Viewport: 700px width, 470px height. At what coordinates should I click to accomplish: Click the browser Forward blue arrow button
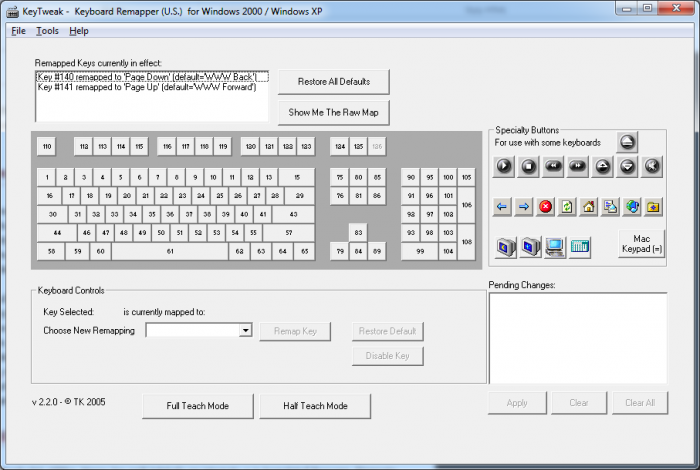tap(524, 207)
